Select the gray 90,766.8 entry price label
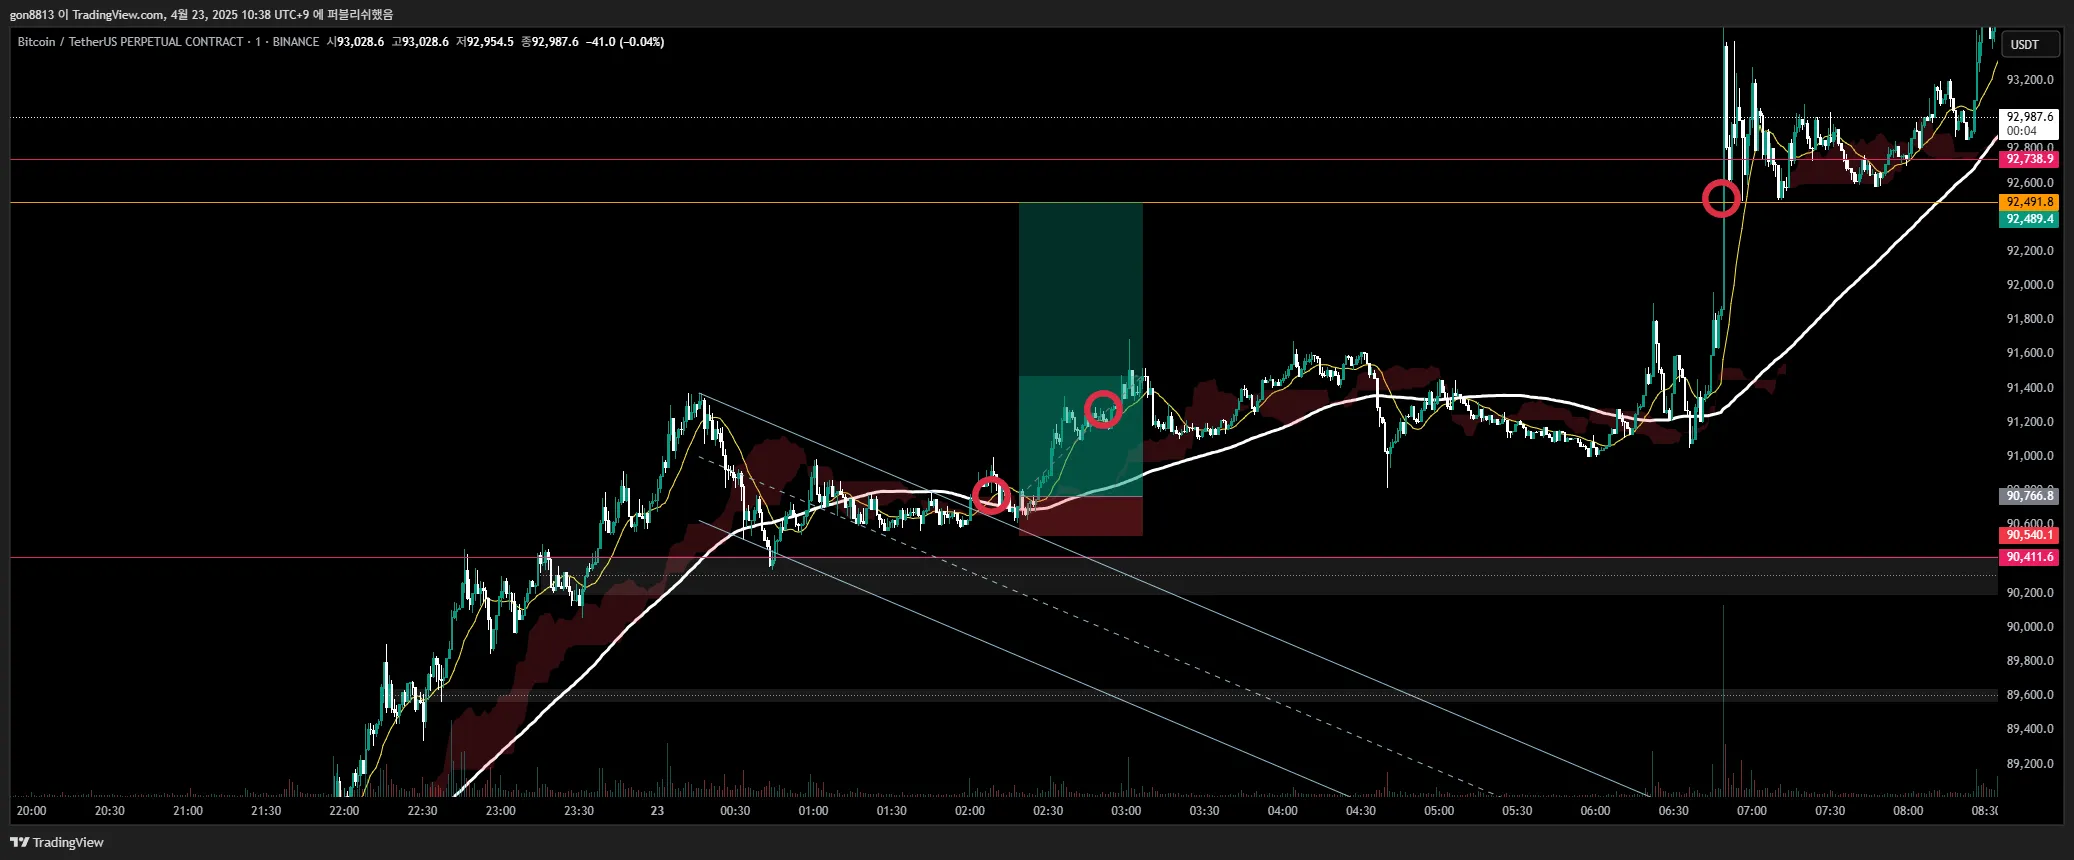The image size is (2074, 860). point(2029,496)
